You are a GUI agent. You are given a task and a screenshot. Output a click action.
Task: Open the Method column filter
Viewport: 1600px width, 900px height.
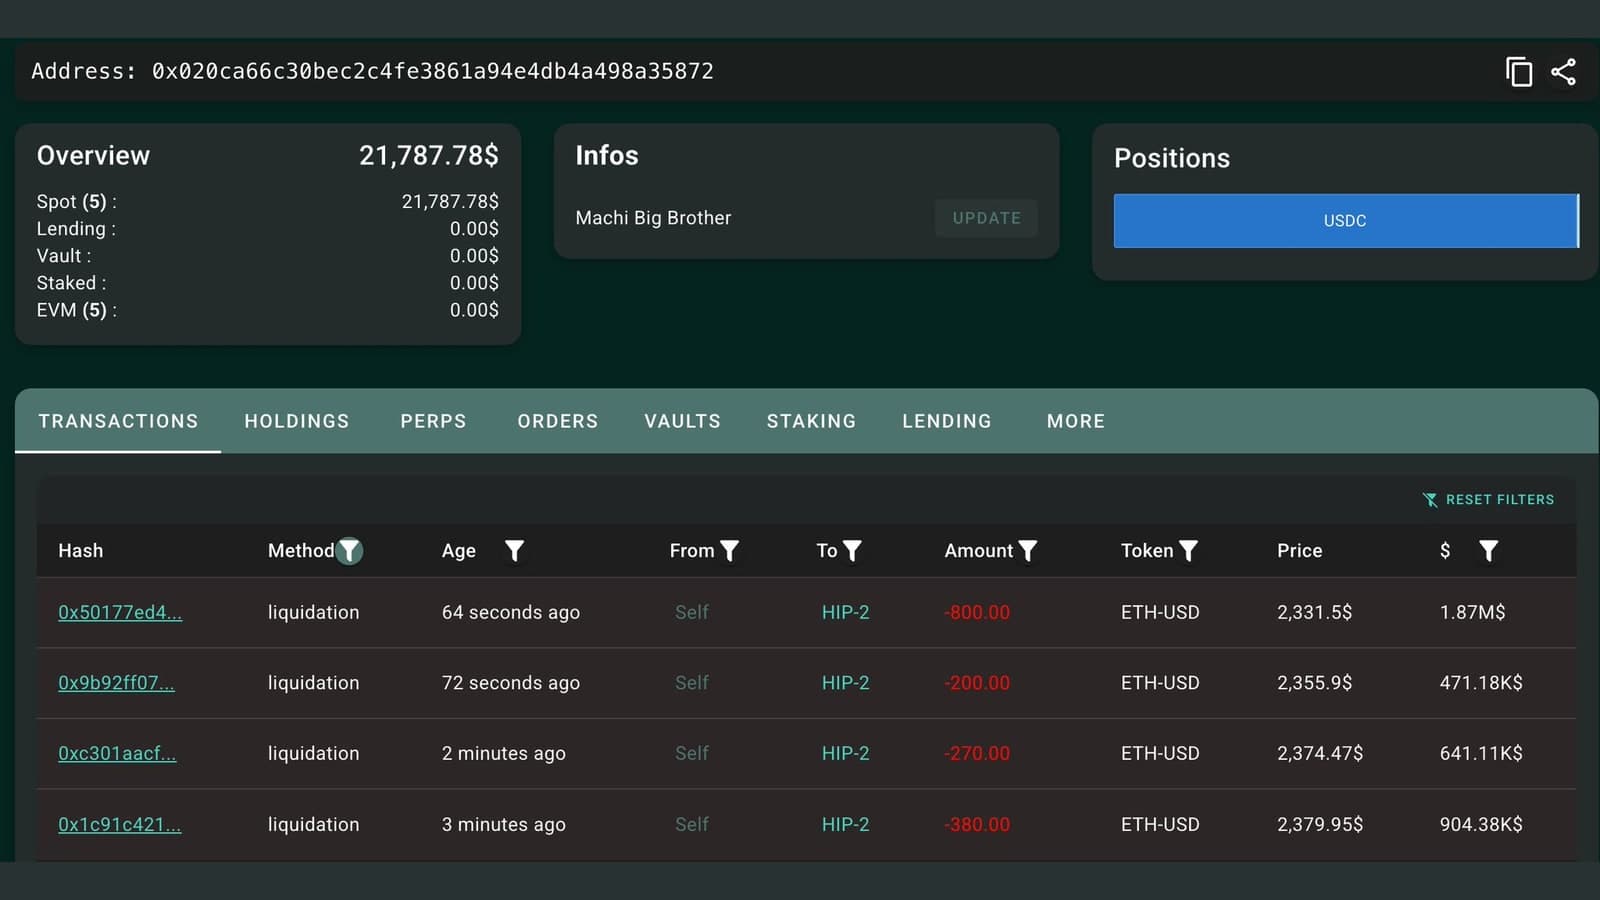349,551
